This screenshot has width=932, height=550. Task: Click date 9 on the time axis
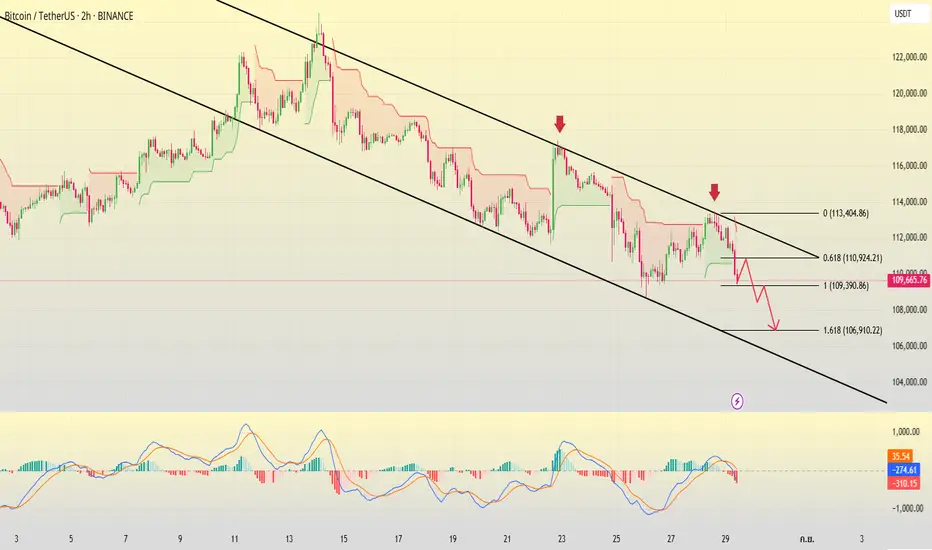[x=180, y=539]
